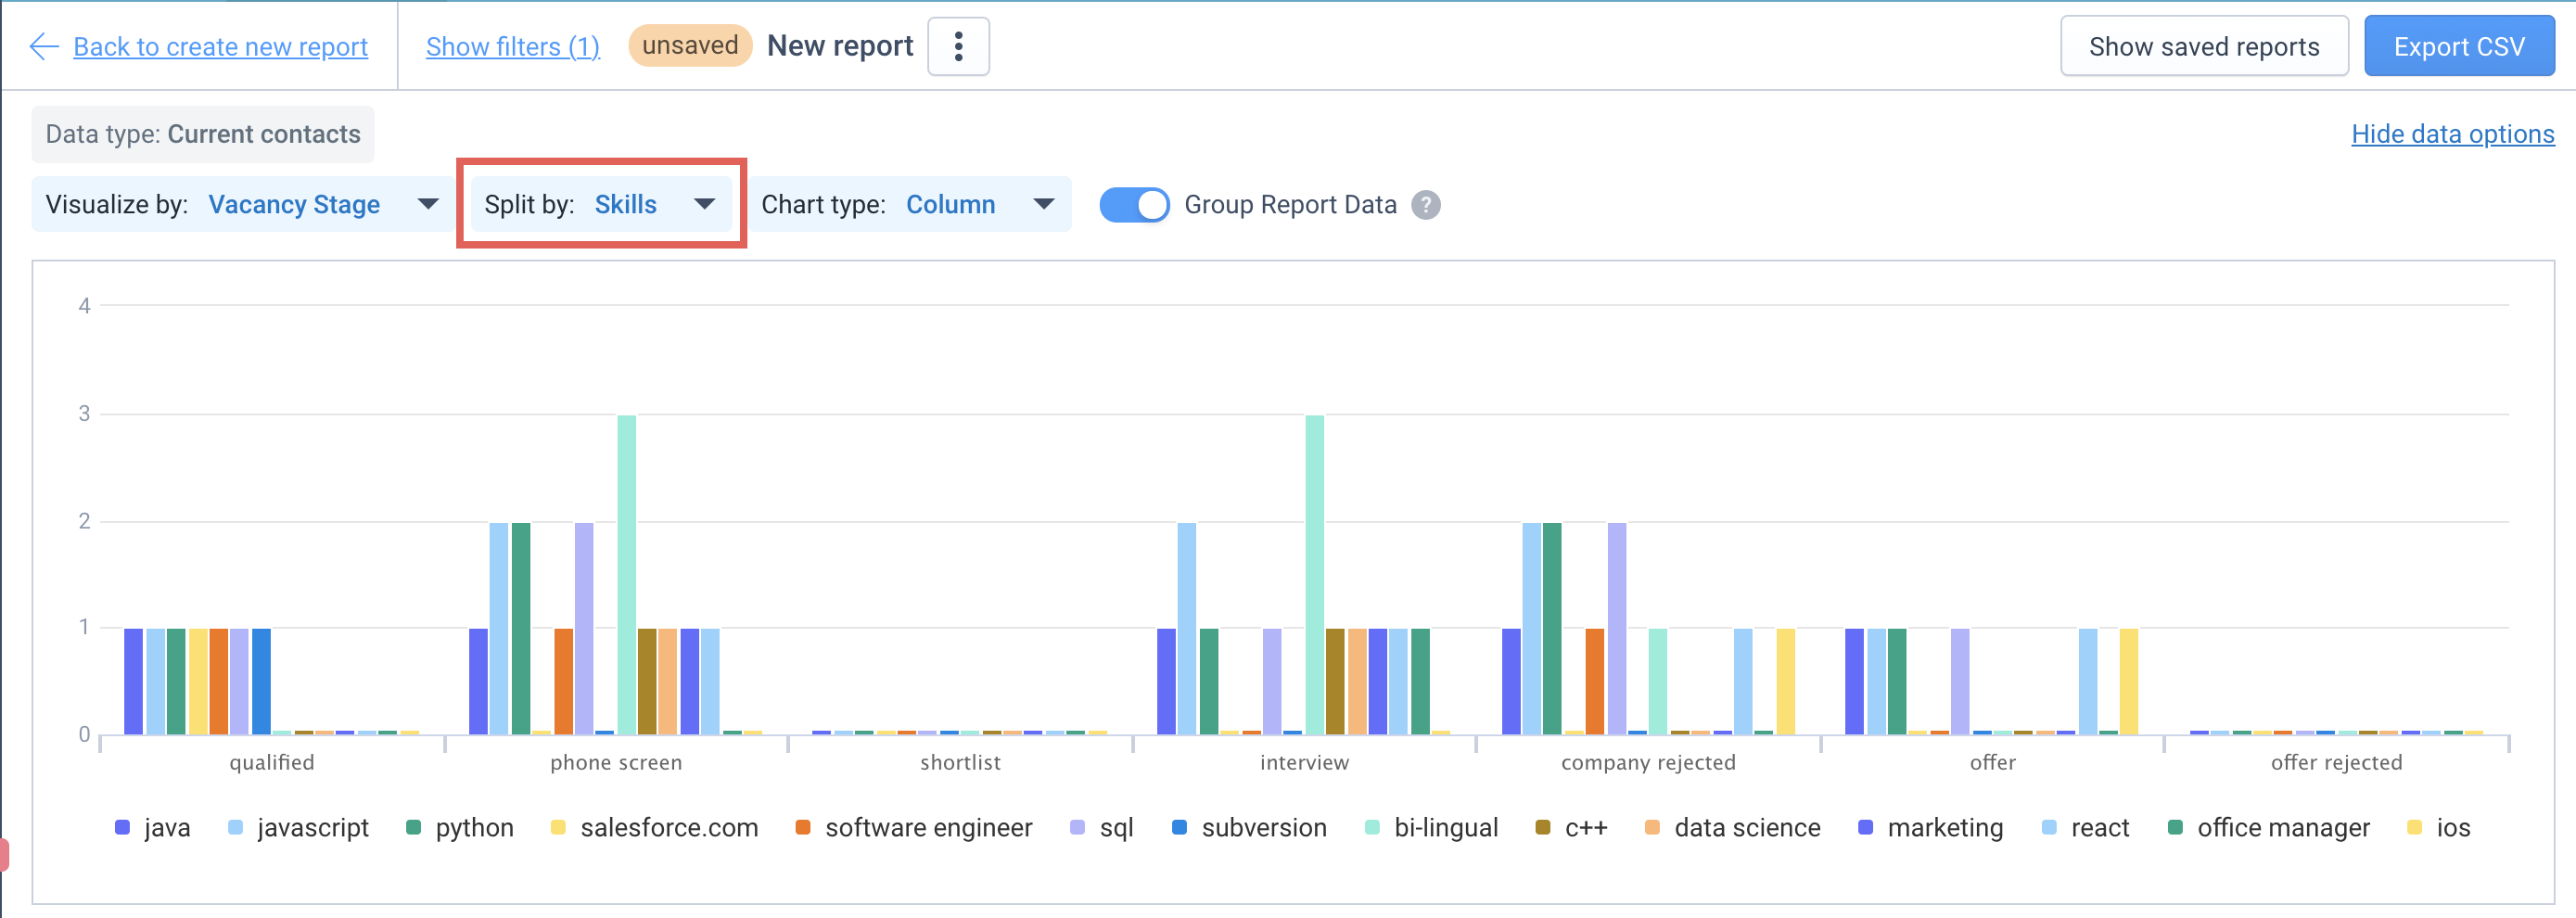Open the Visualize by Vacancy Stage dropdown
The image size is (2576, 918).
pyautogui.click(x=242, y=205)
